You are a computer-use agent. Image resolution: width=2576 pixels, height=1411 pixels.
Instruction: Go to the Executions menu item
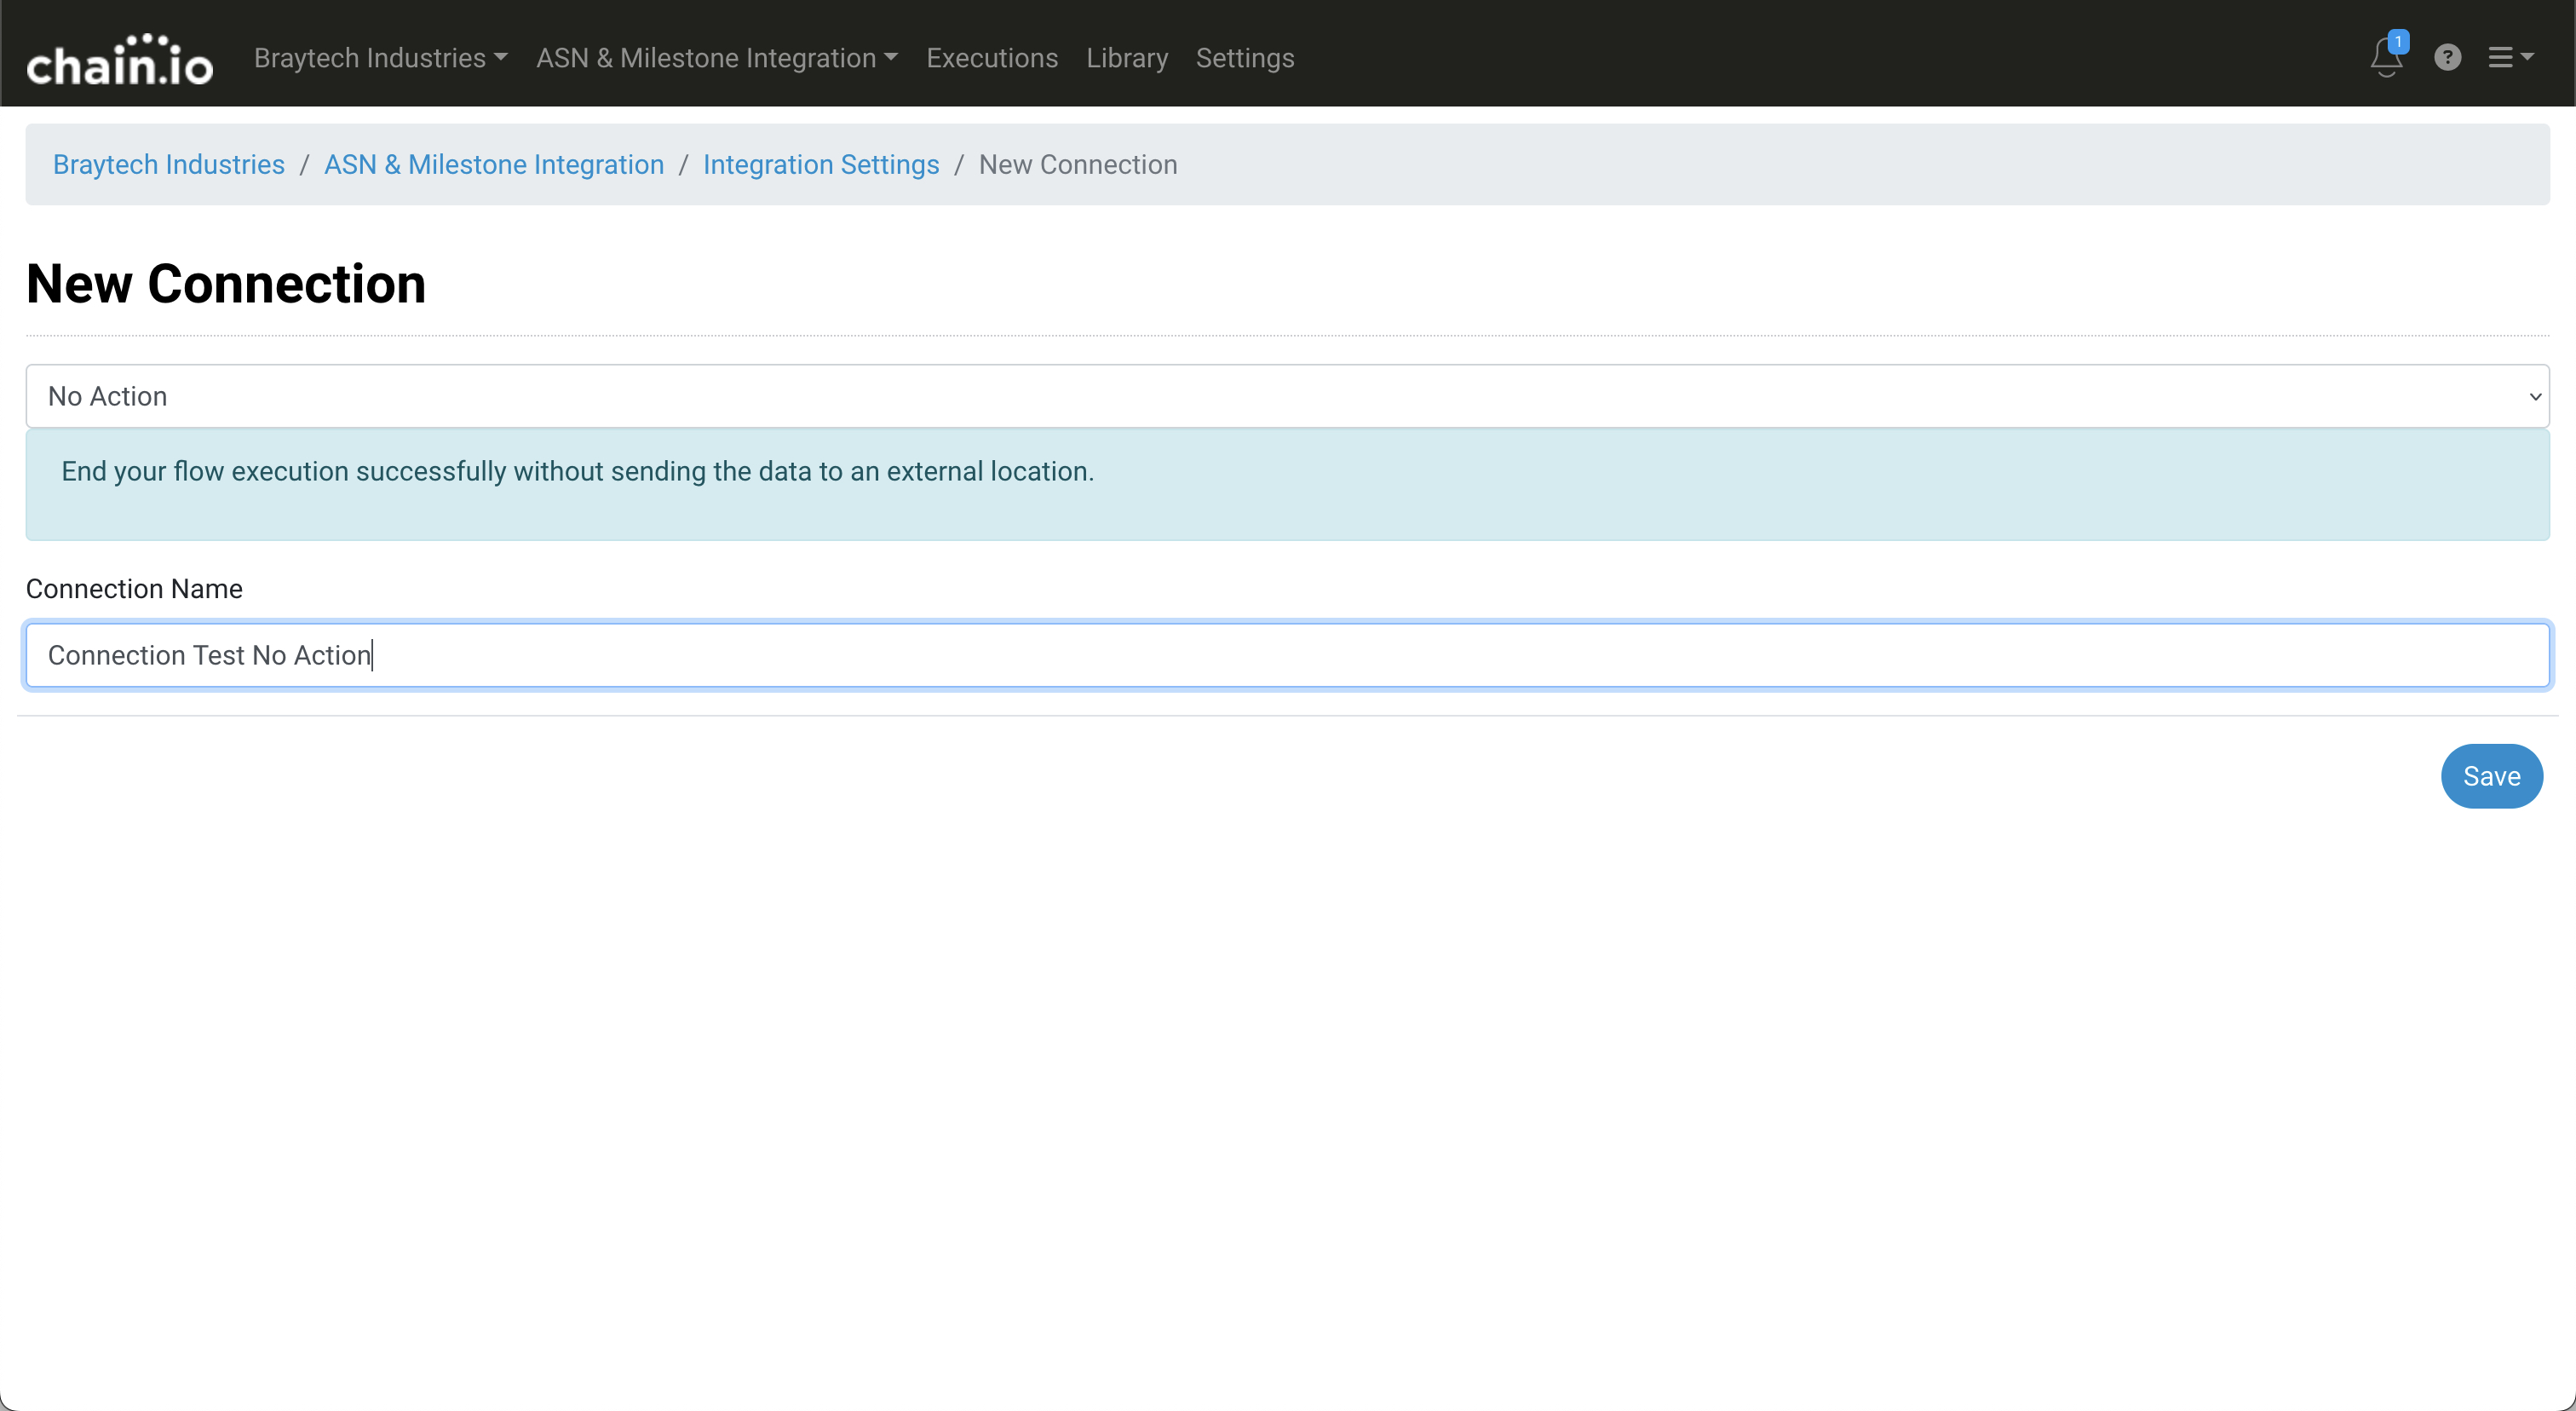pos(991,58)
